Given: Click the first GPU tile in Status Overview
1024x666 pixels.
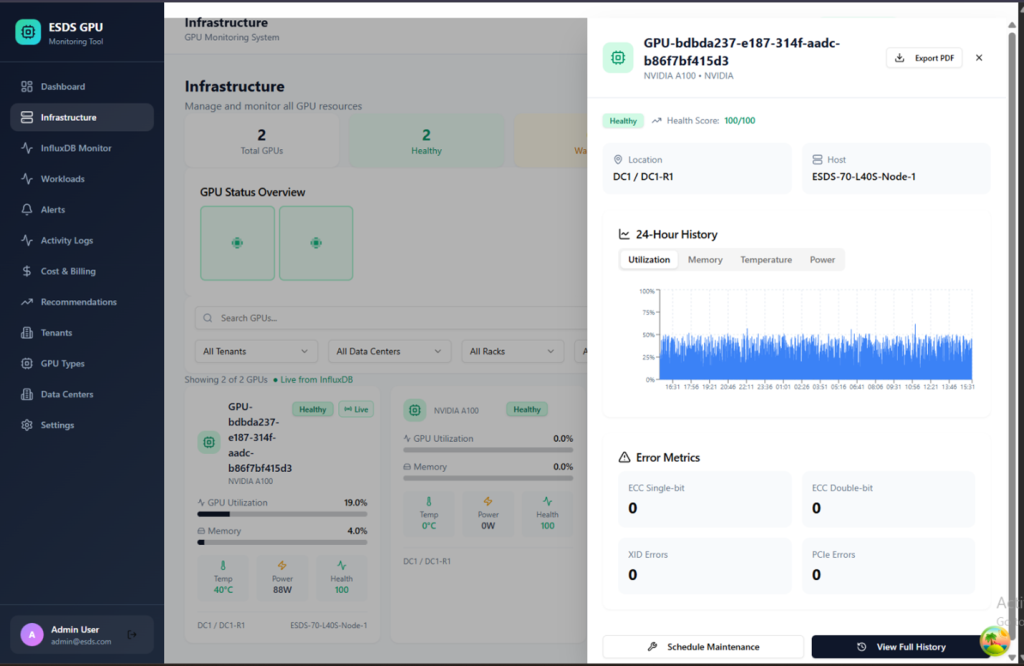Looking at the screenshot, I should pyautogui.click(x=237, y=243).
